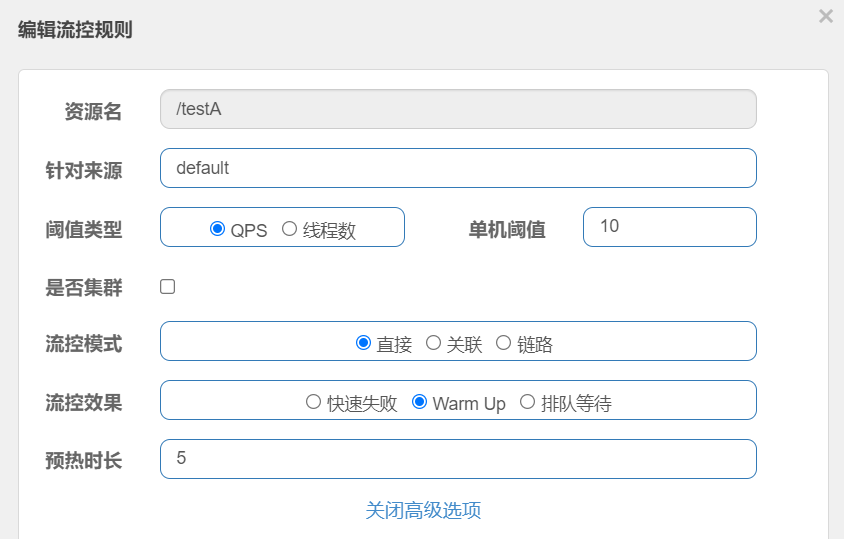The width and height of the screenshot is (844, 539).
Task: Enable the 是否集群 checkbox
Action: tap(167, 286)
